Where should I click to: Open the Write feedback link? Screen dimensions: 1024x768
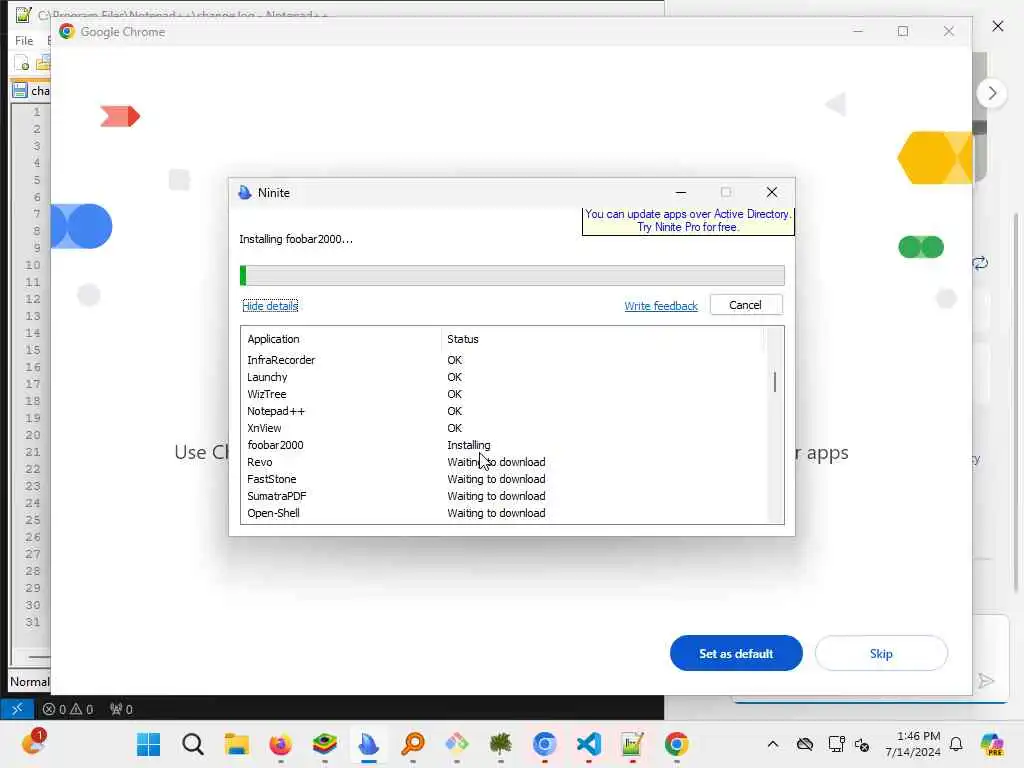(661, 306)
